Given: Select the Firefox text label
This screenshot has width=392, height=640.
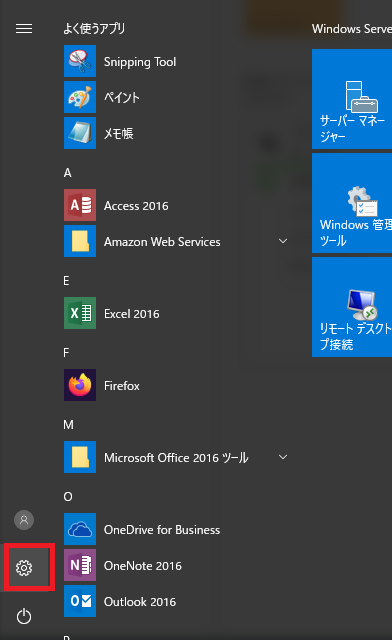Looking at the screenshot, I should tap(122, 386).
